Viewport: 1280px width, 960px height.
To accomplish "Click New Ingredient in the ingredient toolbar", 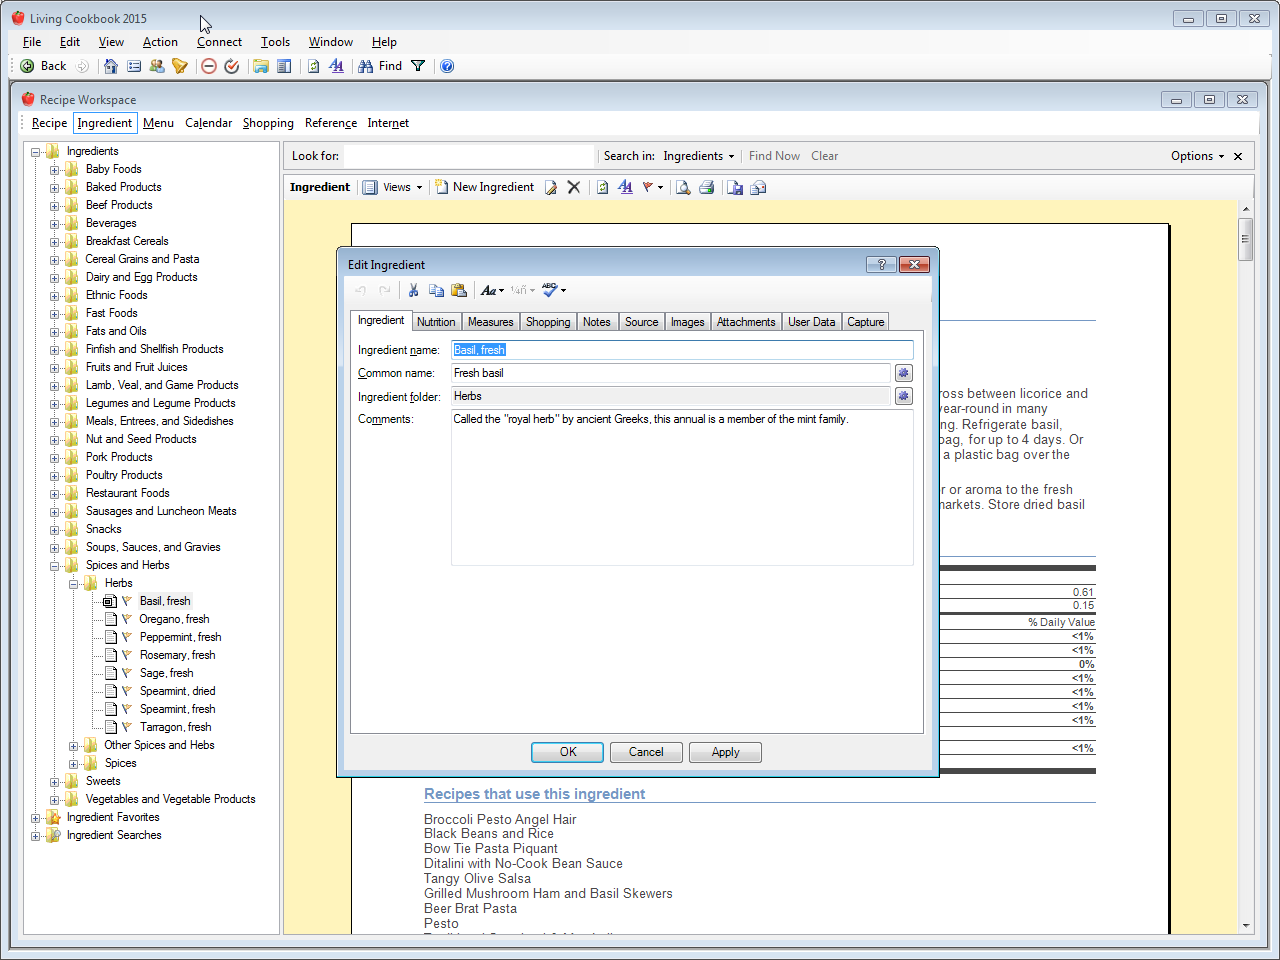I will pos(485,187).
